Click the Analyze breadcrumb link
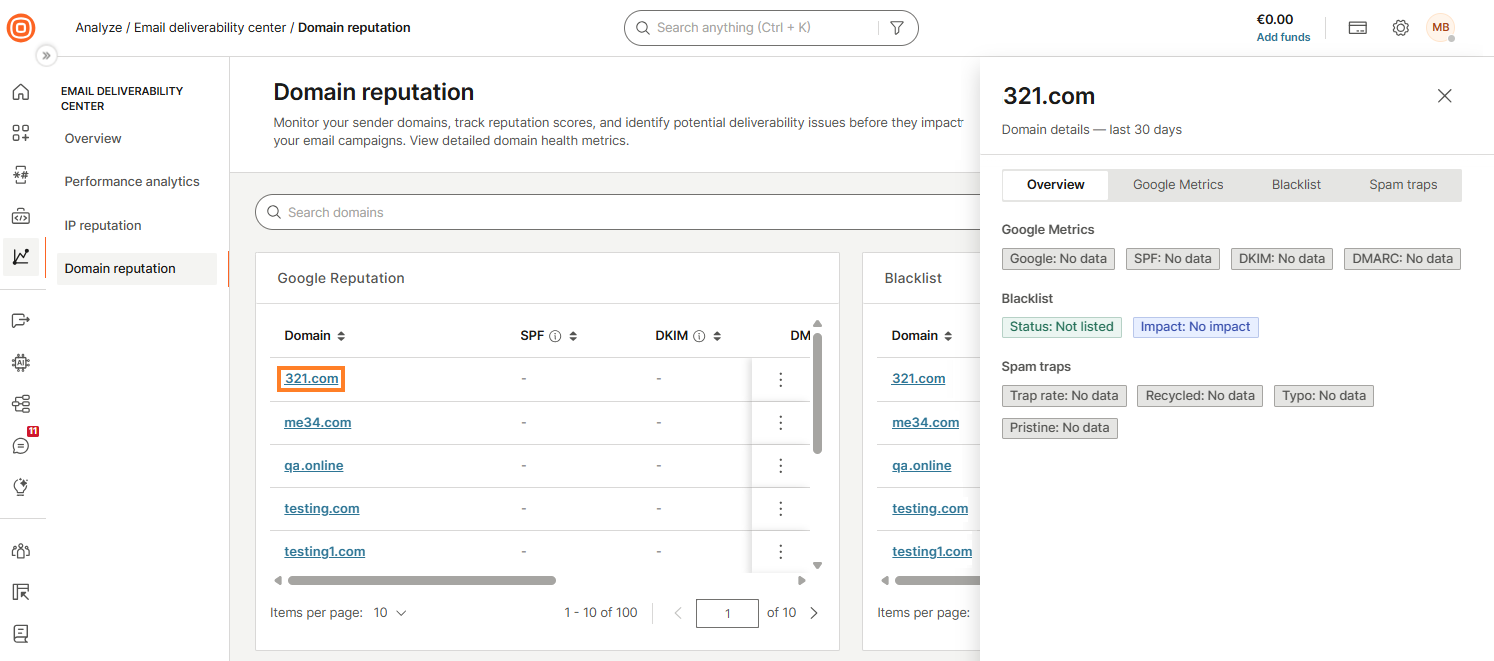 [x=98, y=28]
